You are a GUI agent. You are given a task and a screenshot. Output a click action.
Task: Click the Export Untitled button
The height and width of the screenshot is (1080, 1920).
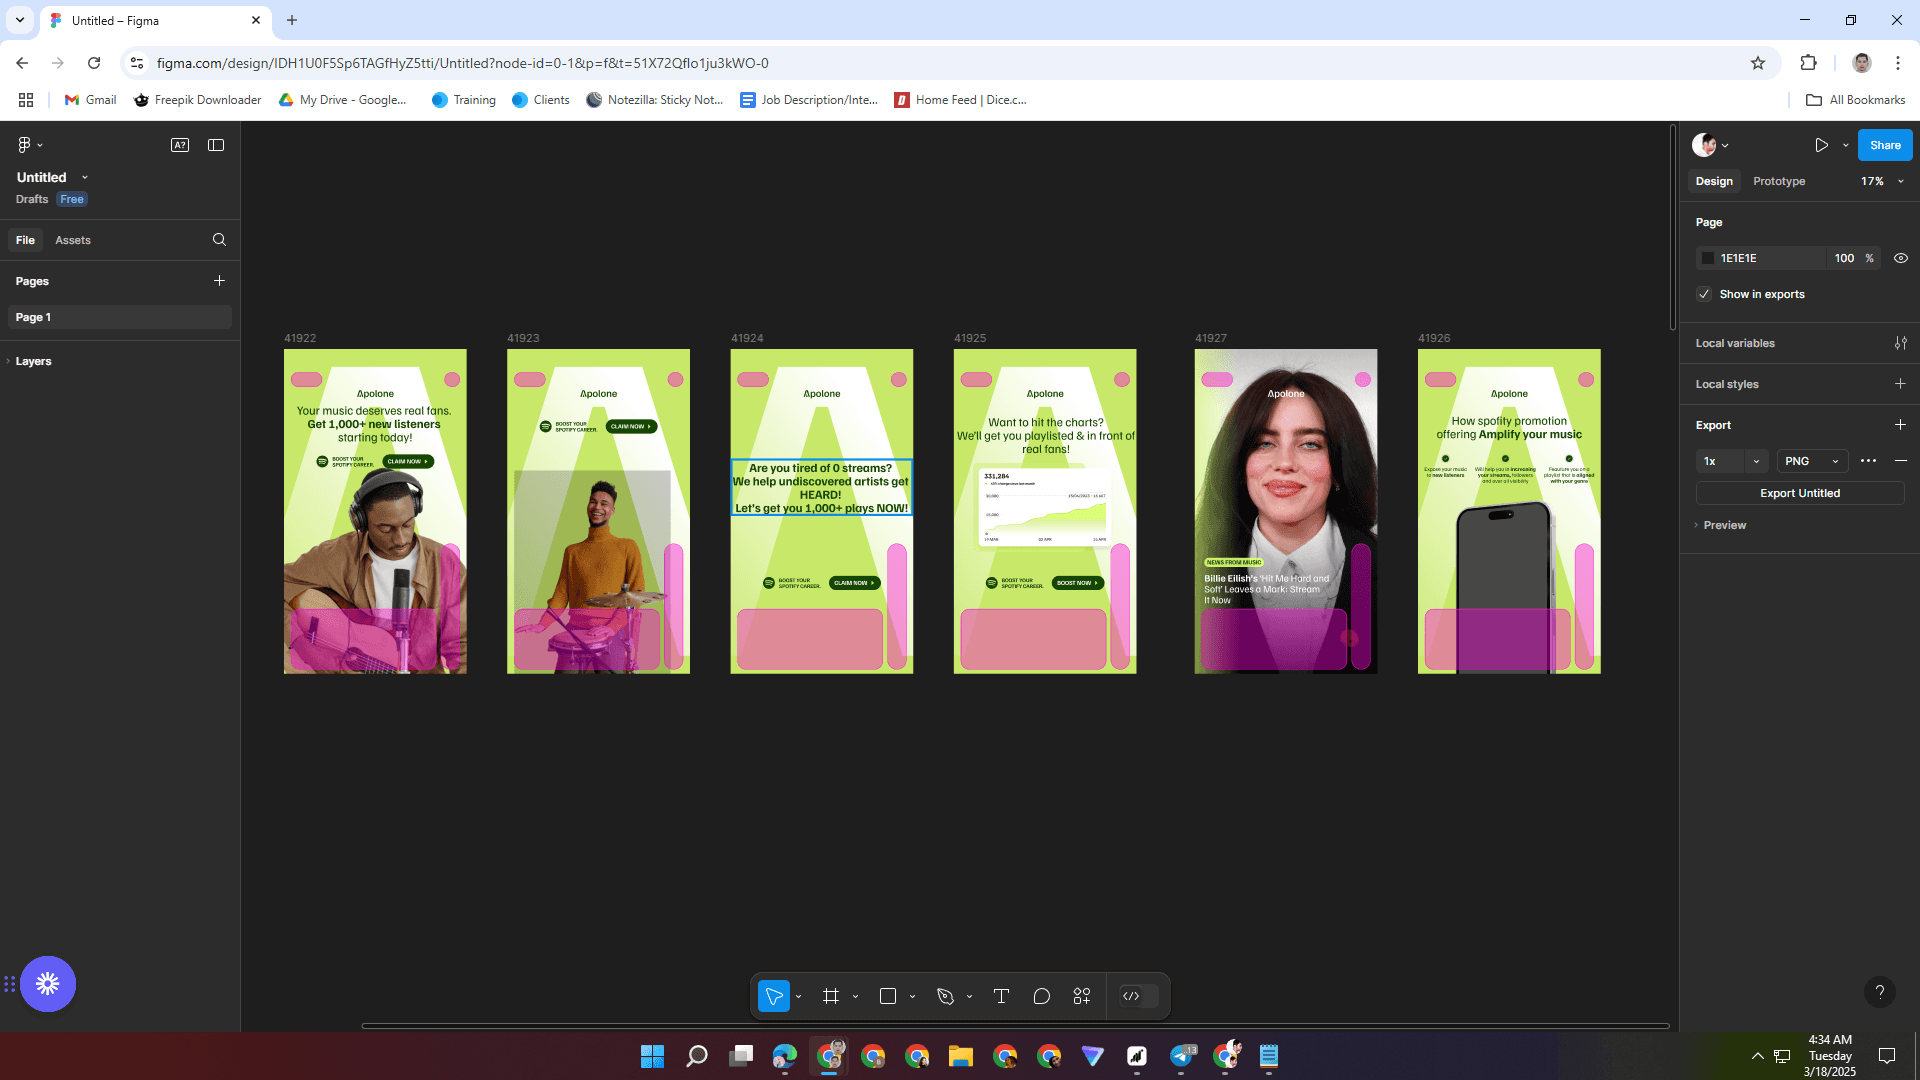click(1799, 493)
